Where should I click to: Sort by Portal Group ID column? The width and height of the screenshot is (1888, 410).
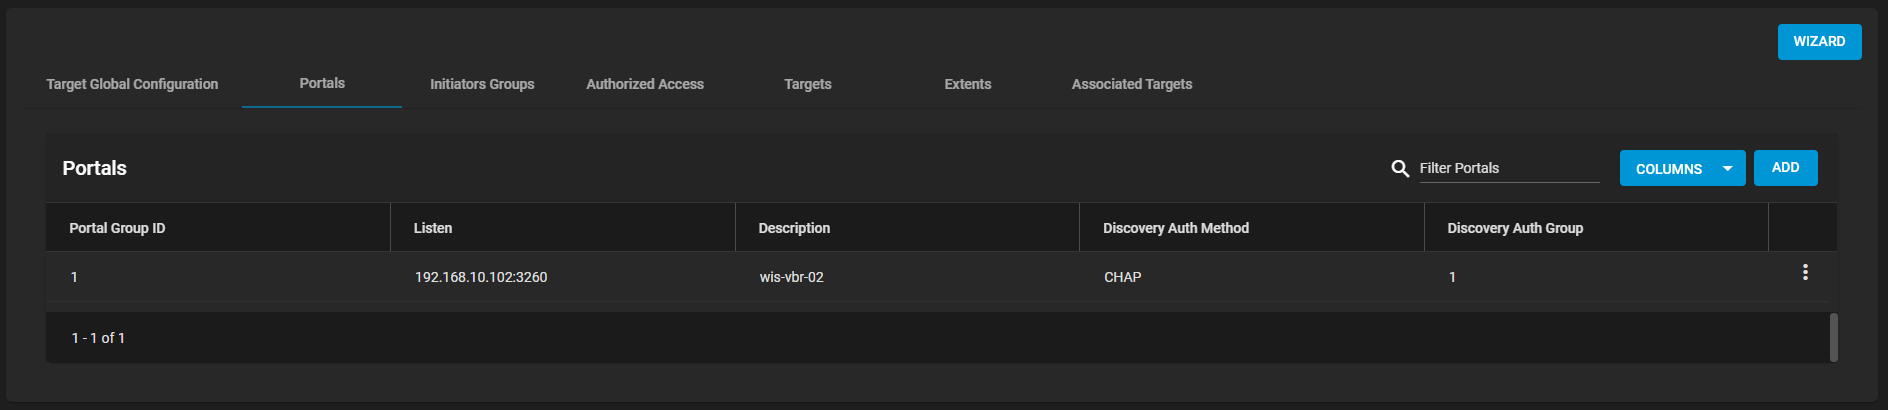tap(117, 228)
